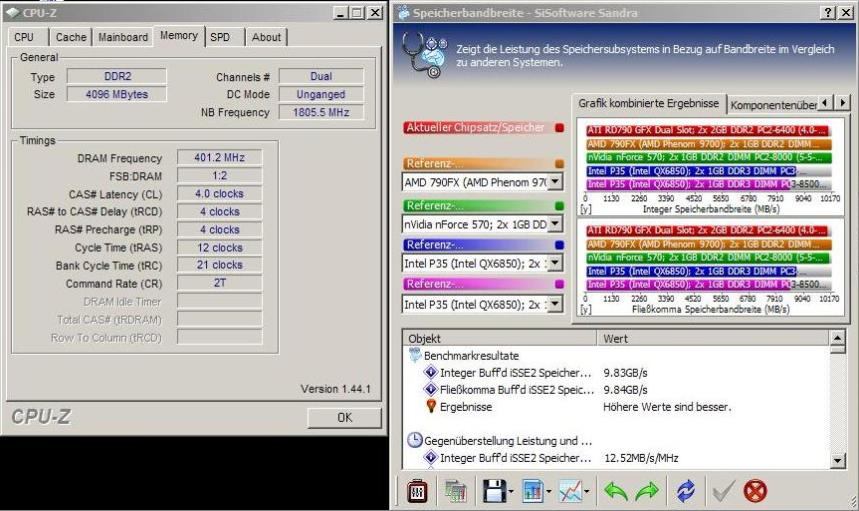Screen dimensions: 859x511
Task: Click diamond icon beside Fließkomma Buff'd row
Action: click(x=431, y=389)
